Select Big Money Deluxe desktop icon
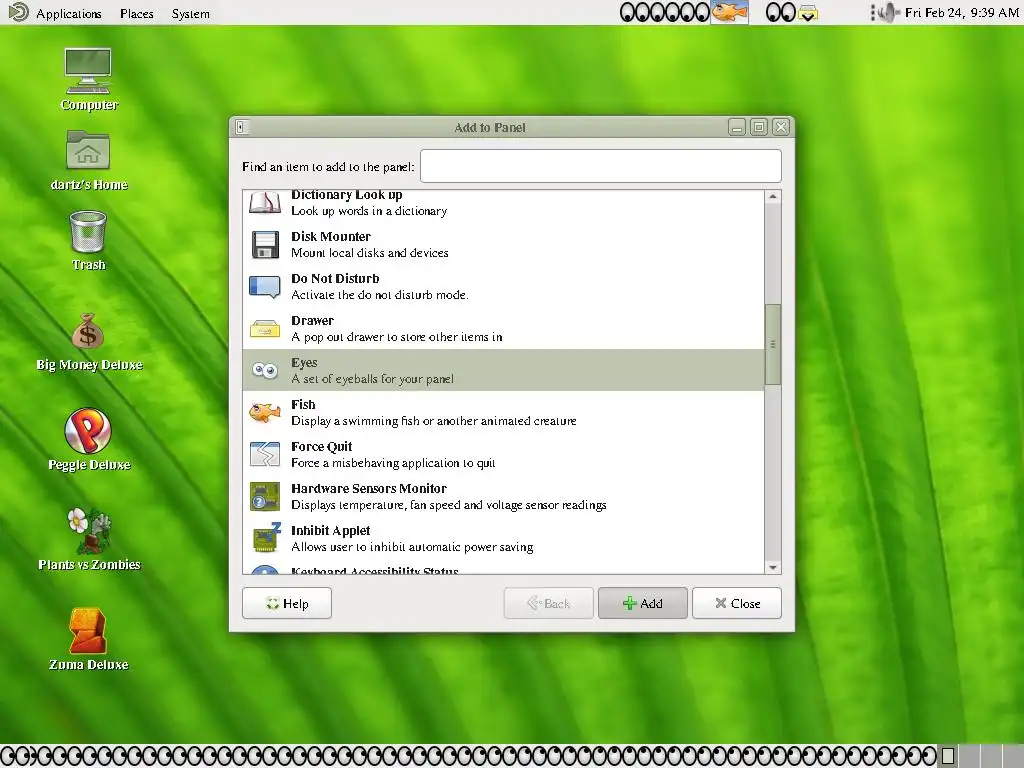 [x=88, y=331]
